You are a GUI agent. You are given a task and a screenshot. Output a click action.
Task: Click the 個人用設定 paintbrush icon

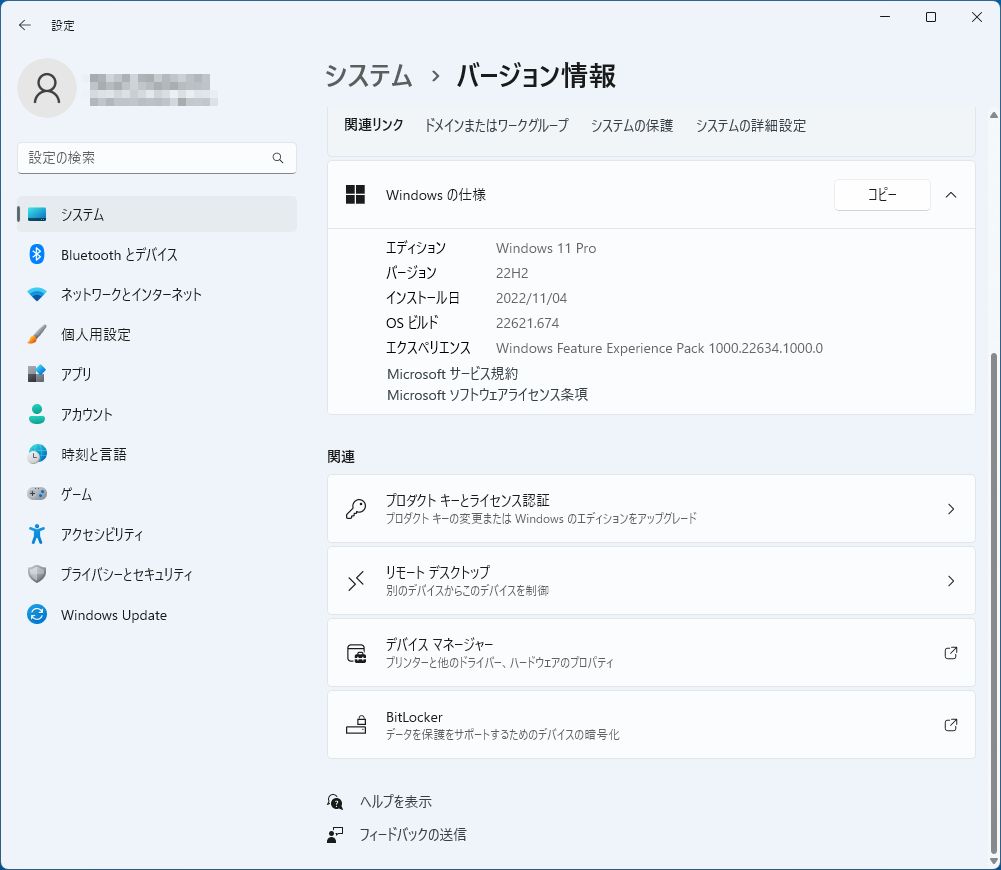tap(37, 335)
